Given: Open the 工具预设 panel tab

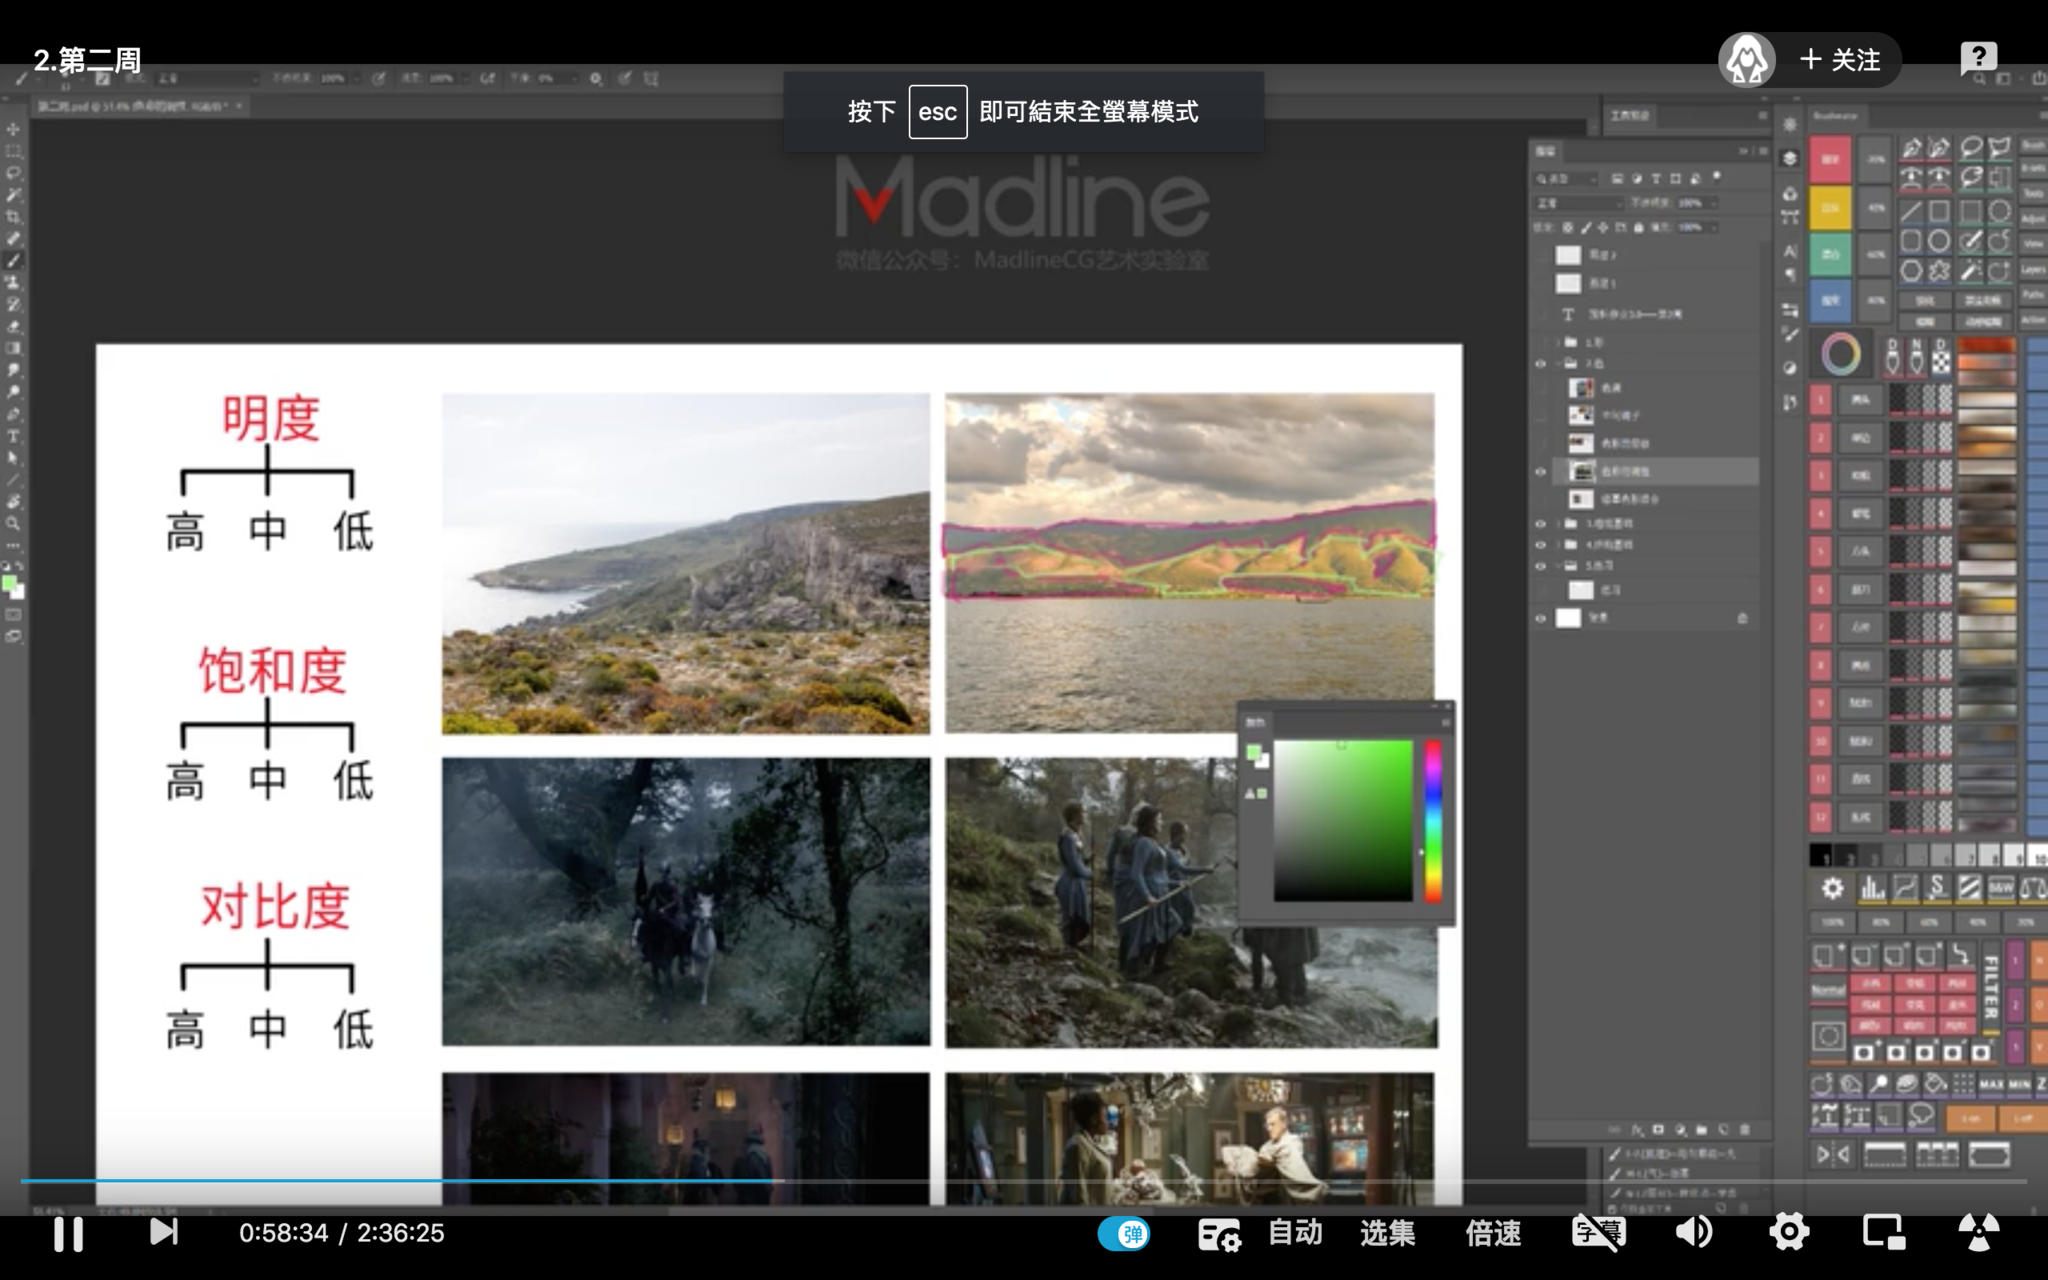Looking at the screenshot, I should [x=1630, y=115].
